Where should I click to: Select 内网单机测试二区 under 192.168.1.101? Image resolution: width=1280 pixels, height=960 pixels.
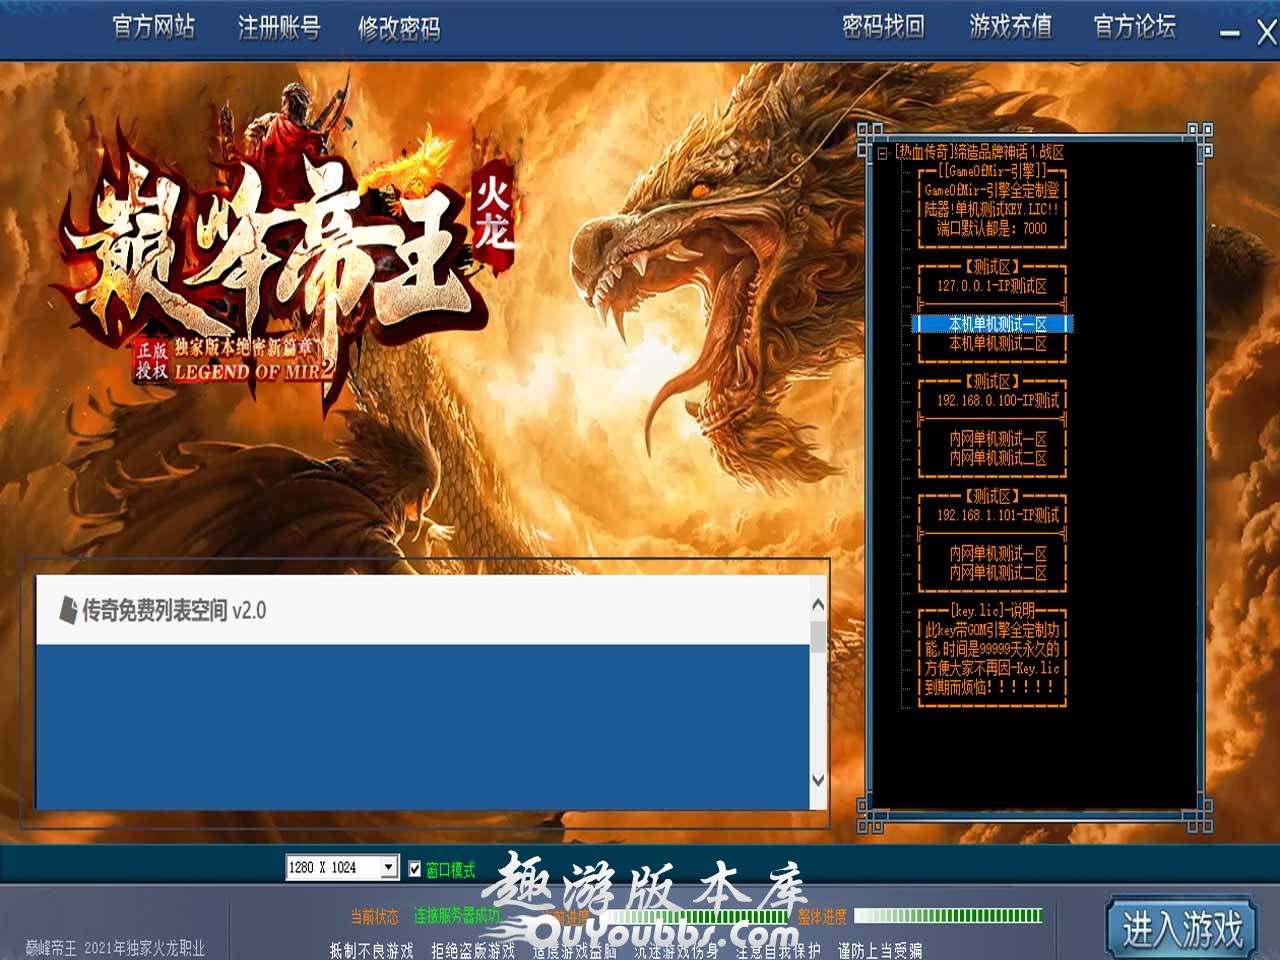(997, 573)
